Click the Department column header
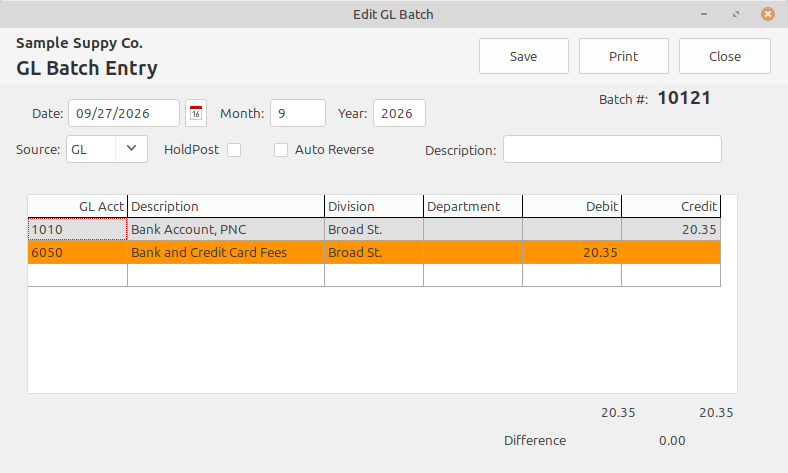This screenshot has width=788, height=473. tap(473, 207)
